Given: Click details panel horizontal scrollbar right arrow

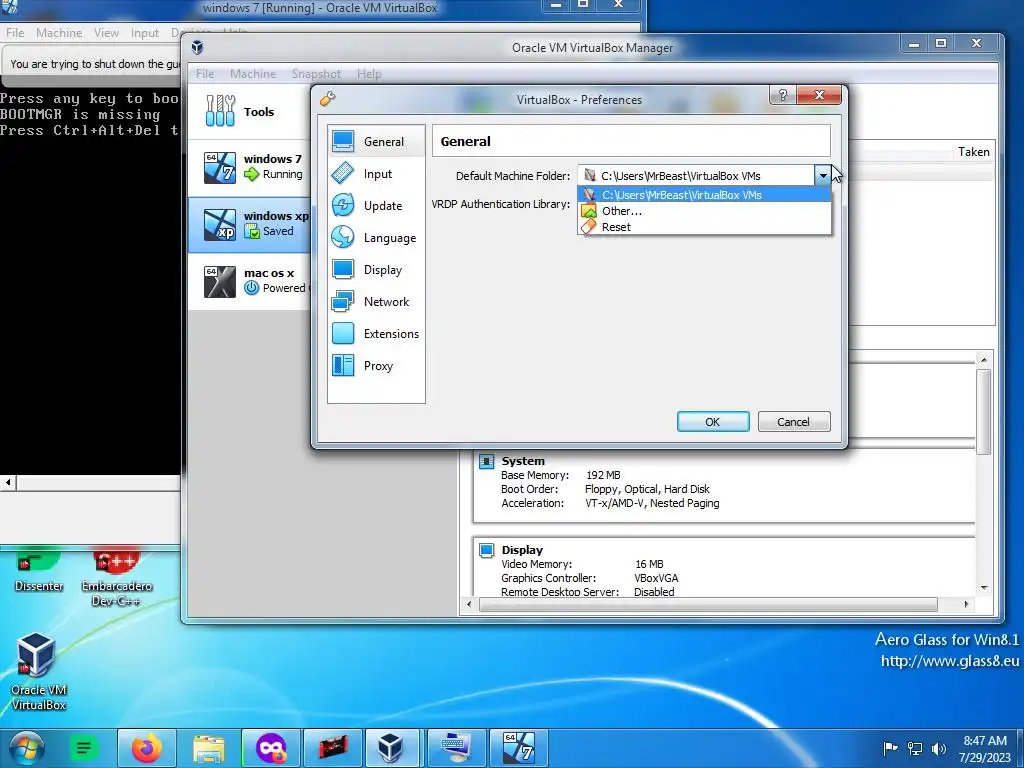Looking at the screenshot, I should coord(967,605).
